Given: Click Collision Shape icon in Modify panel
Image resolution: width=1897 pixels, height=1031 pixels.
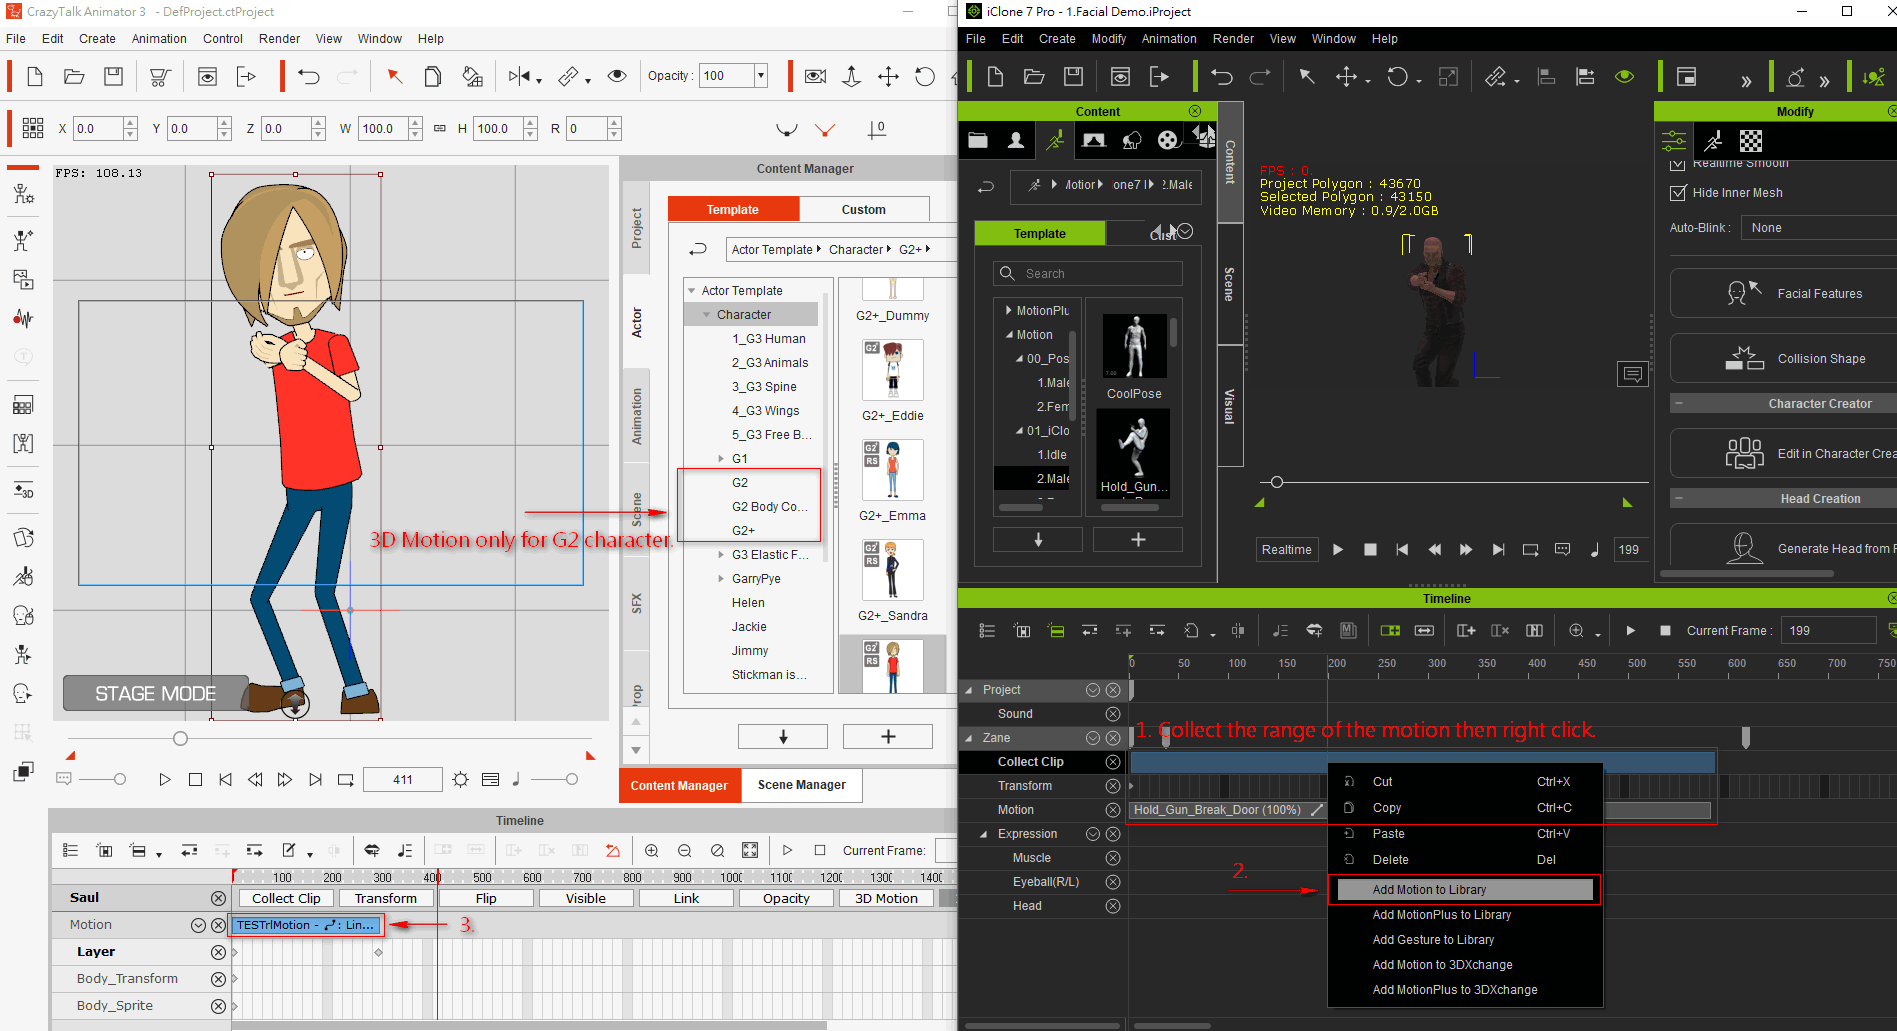Looking at the screenshot, I should [1744, 358].
